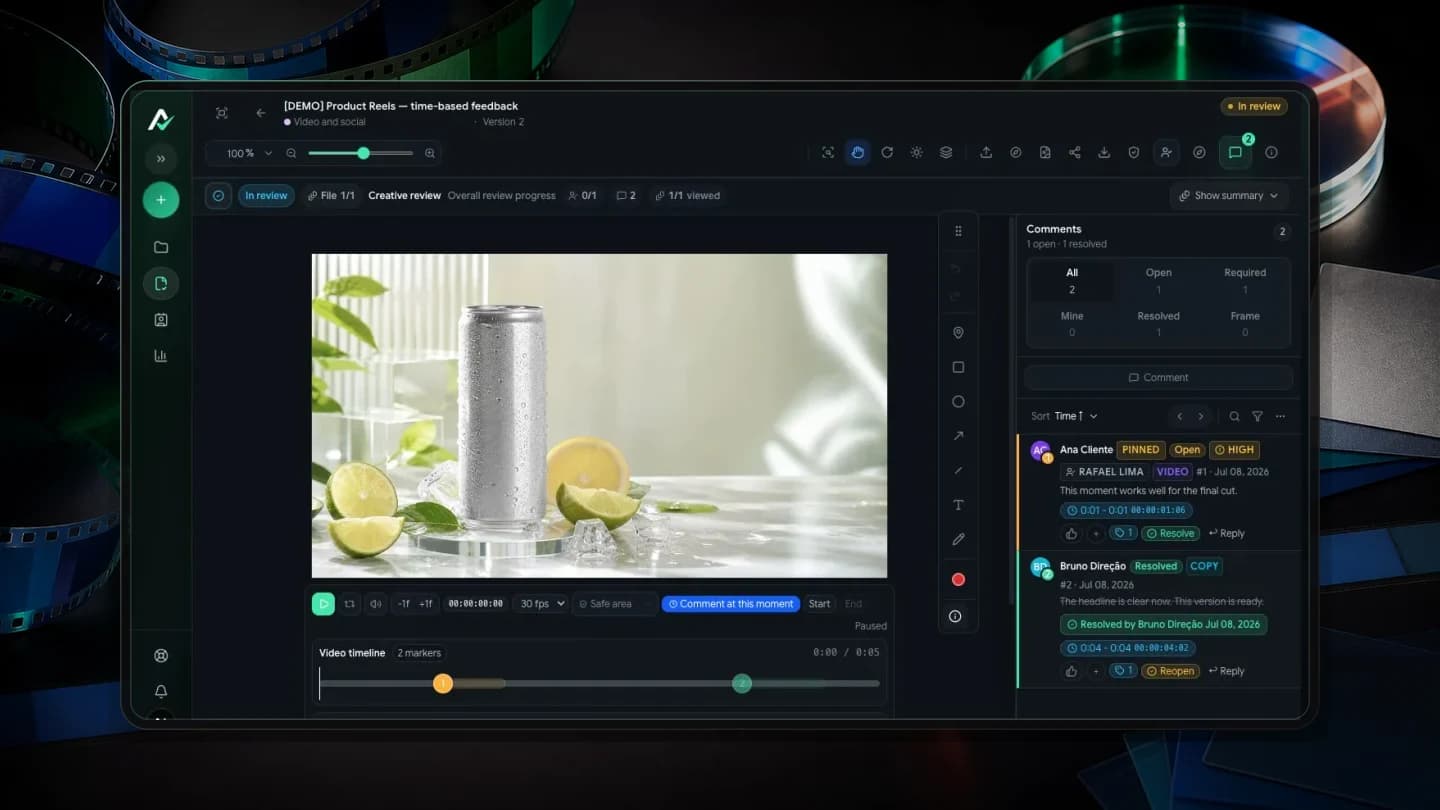Open the help lifebuoy icon in sidebar
This screenshot has width=1440, height=810.
pyautogui.click(x=161, y=656)
